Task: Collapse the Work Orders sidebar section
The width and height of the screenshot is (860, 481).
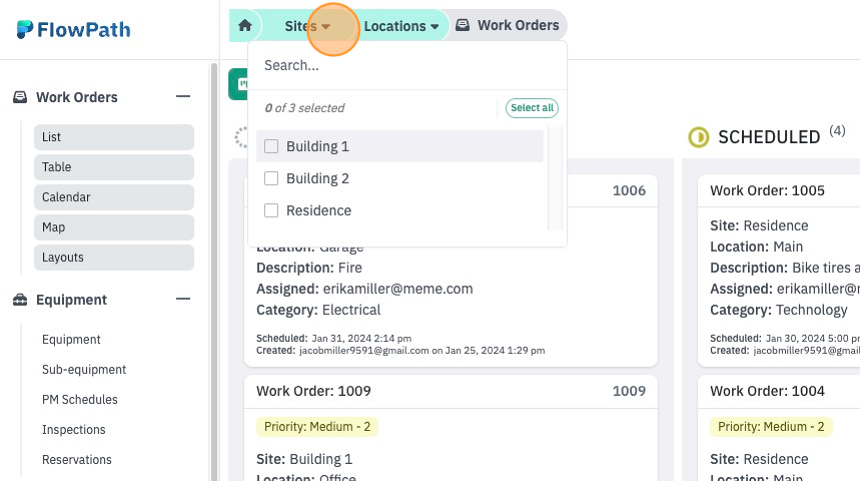Action: (183, 97)
